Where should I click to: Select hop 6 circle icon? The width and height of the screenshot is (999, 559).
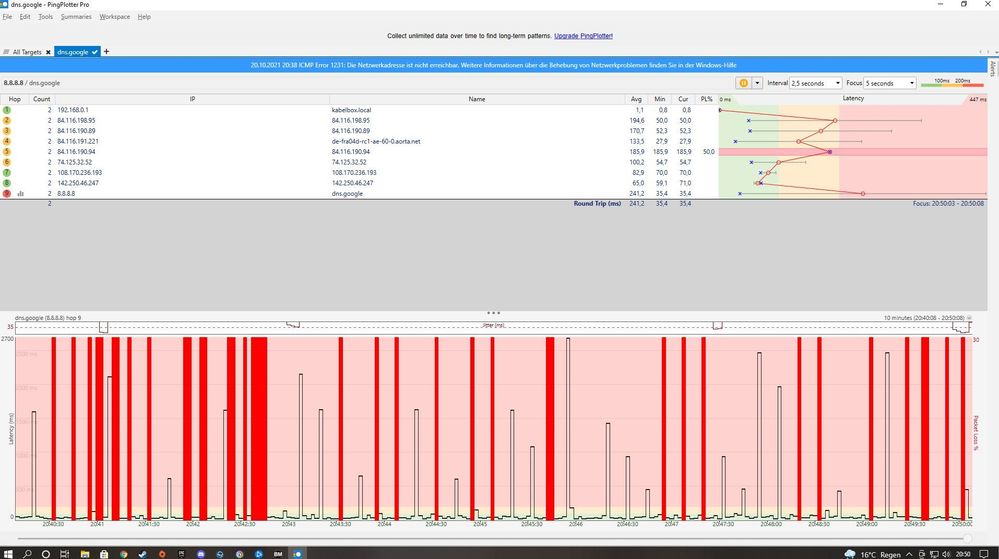click(x=7, y=162)
